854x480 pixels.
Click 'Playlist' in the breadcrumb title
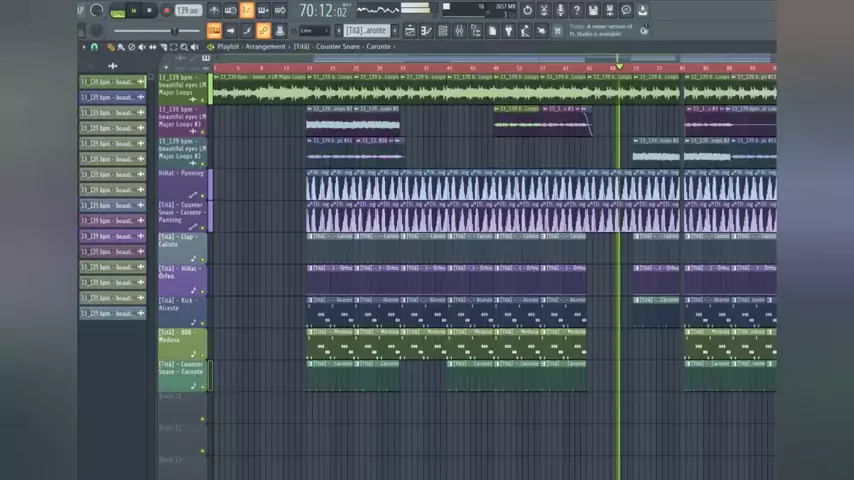pos(228,47)
